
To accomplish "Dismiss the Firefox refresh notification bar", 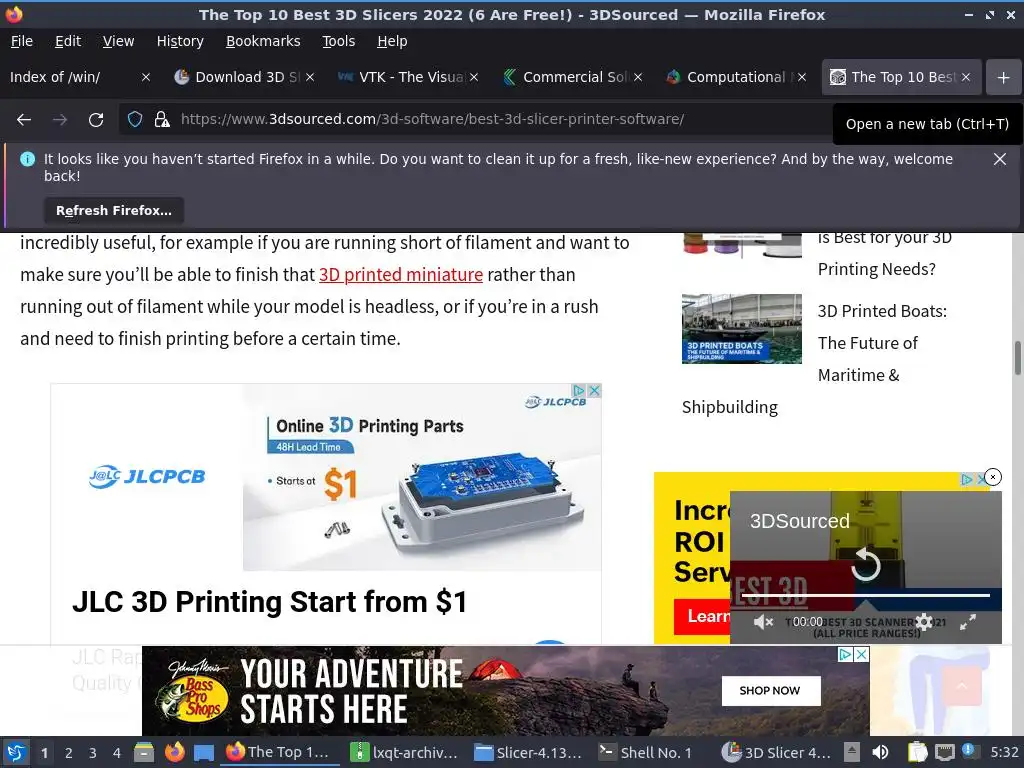I will (x=999, y=159).
